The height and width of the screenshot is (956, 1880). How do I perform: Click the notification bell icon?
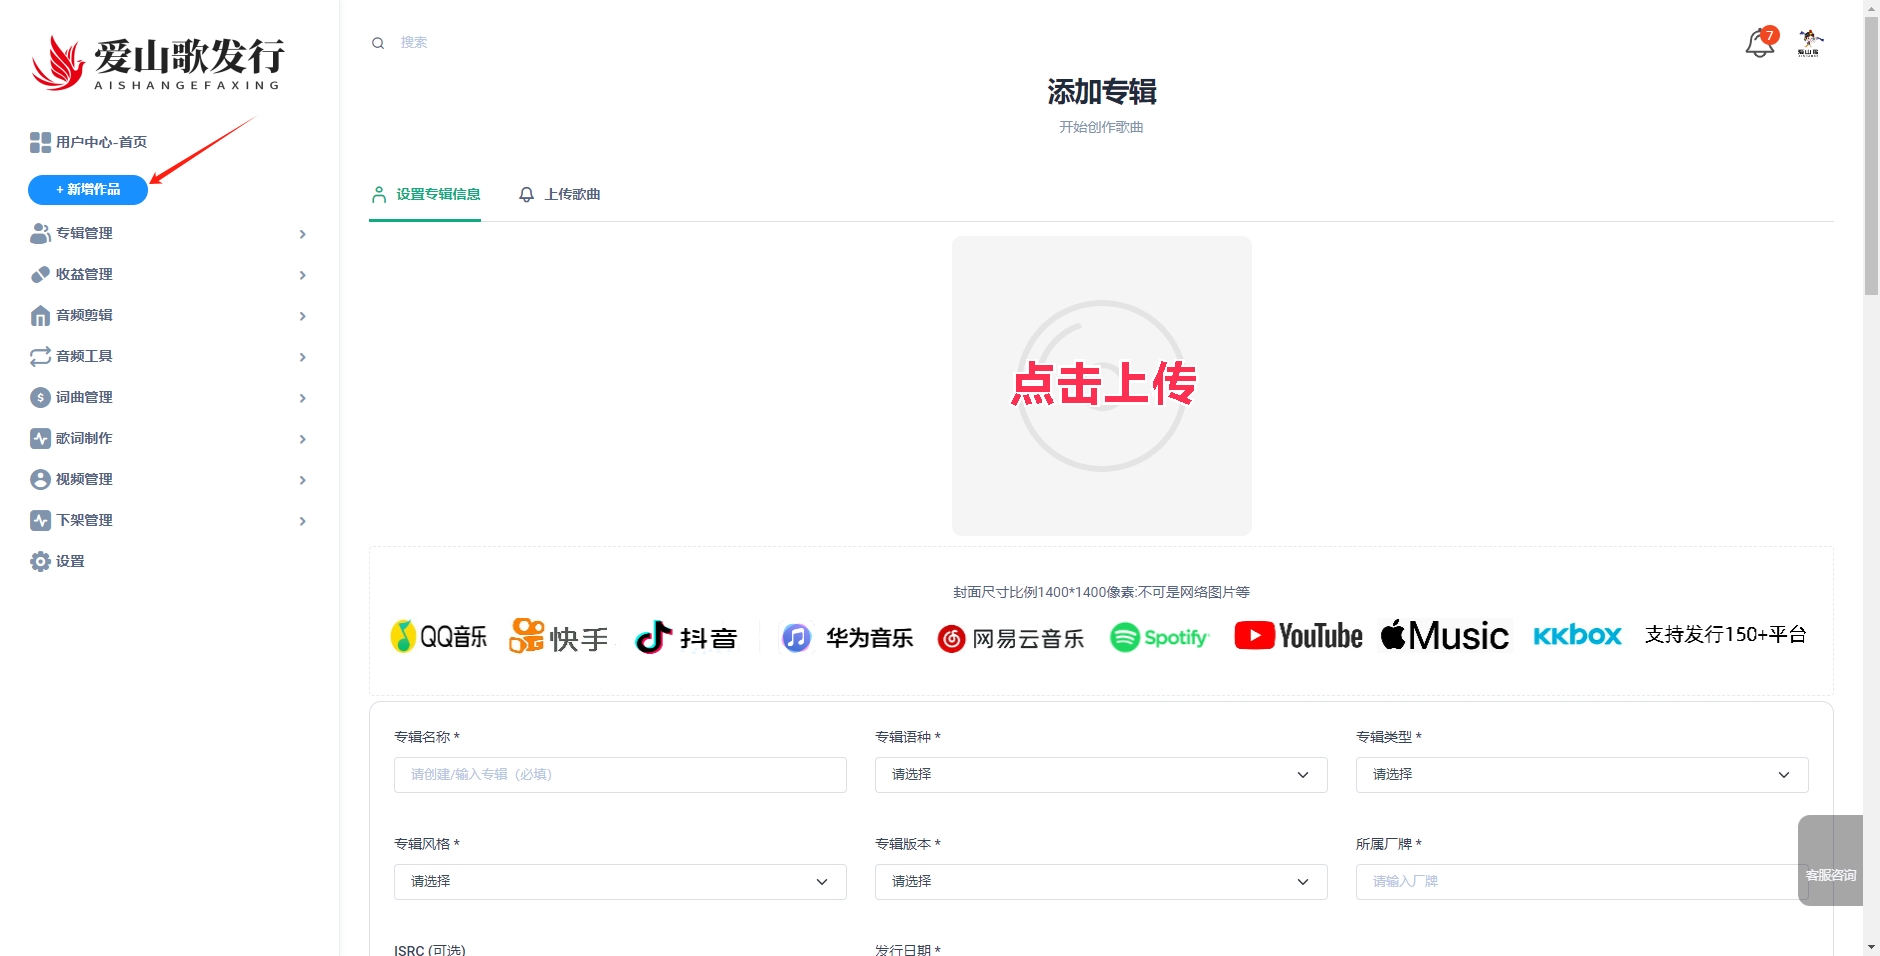tap(1759, 44)
